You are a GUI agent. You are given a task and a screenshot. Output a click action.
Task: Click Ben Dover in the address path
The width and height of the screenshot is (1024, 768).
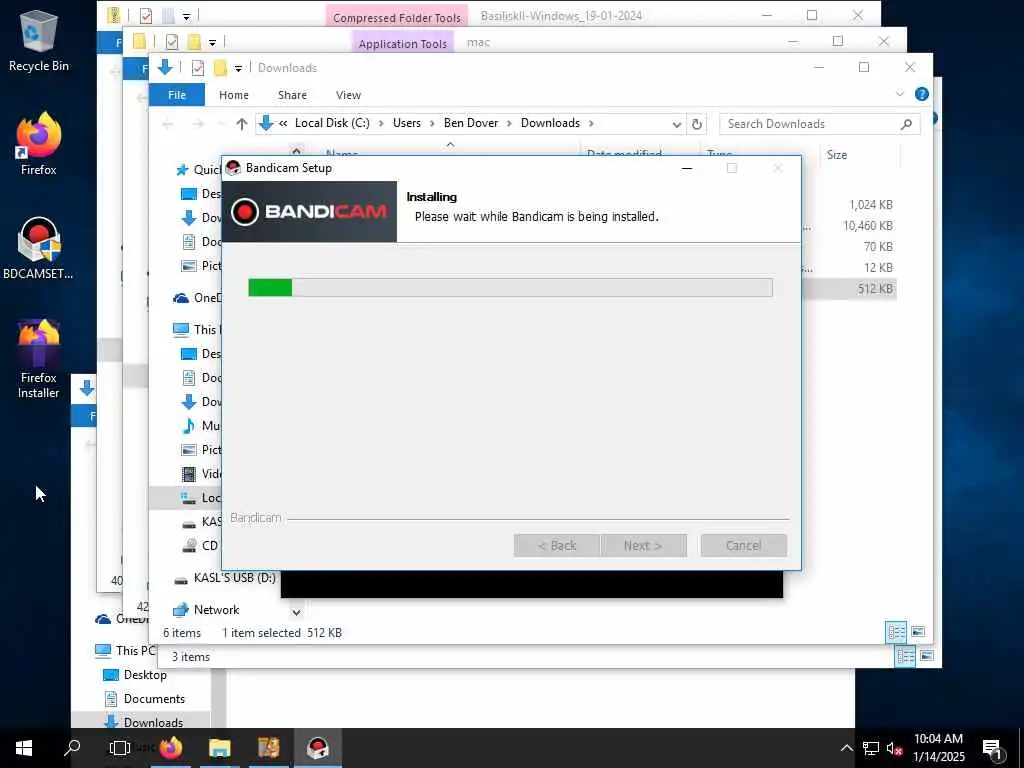[471, 123]
